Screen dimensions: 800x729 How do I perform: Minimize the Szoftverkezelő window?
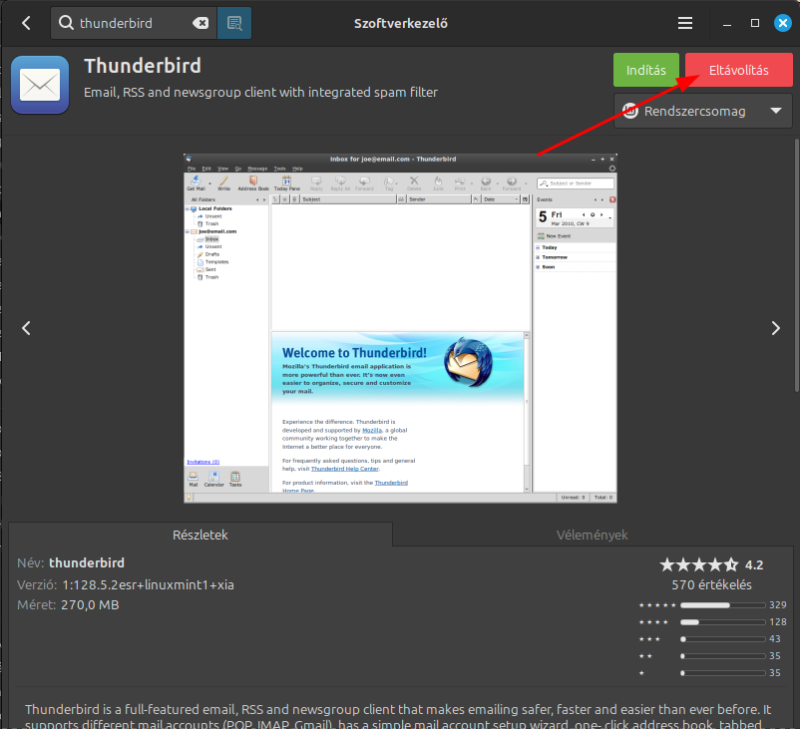[x=727, y=23]
